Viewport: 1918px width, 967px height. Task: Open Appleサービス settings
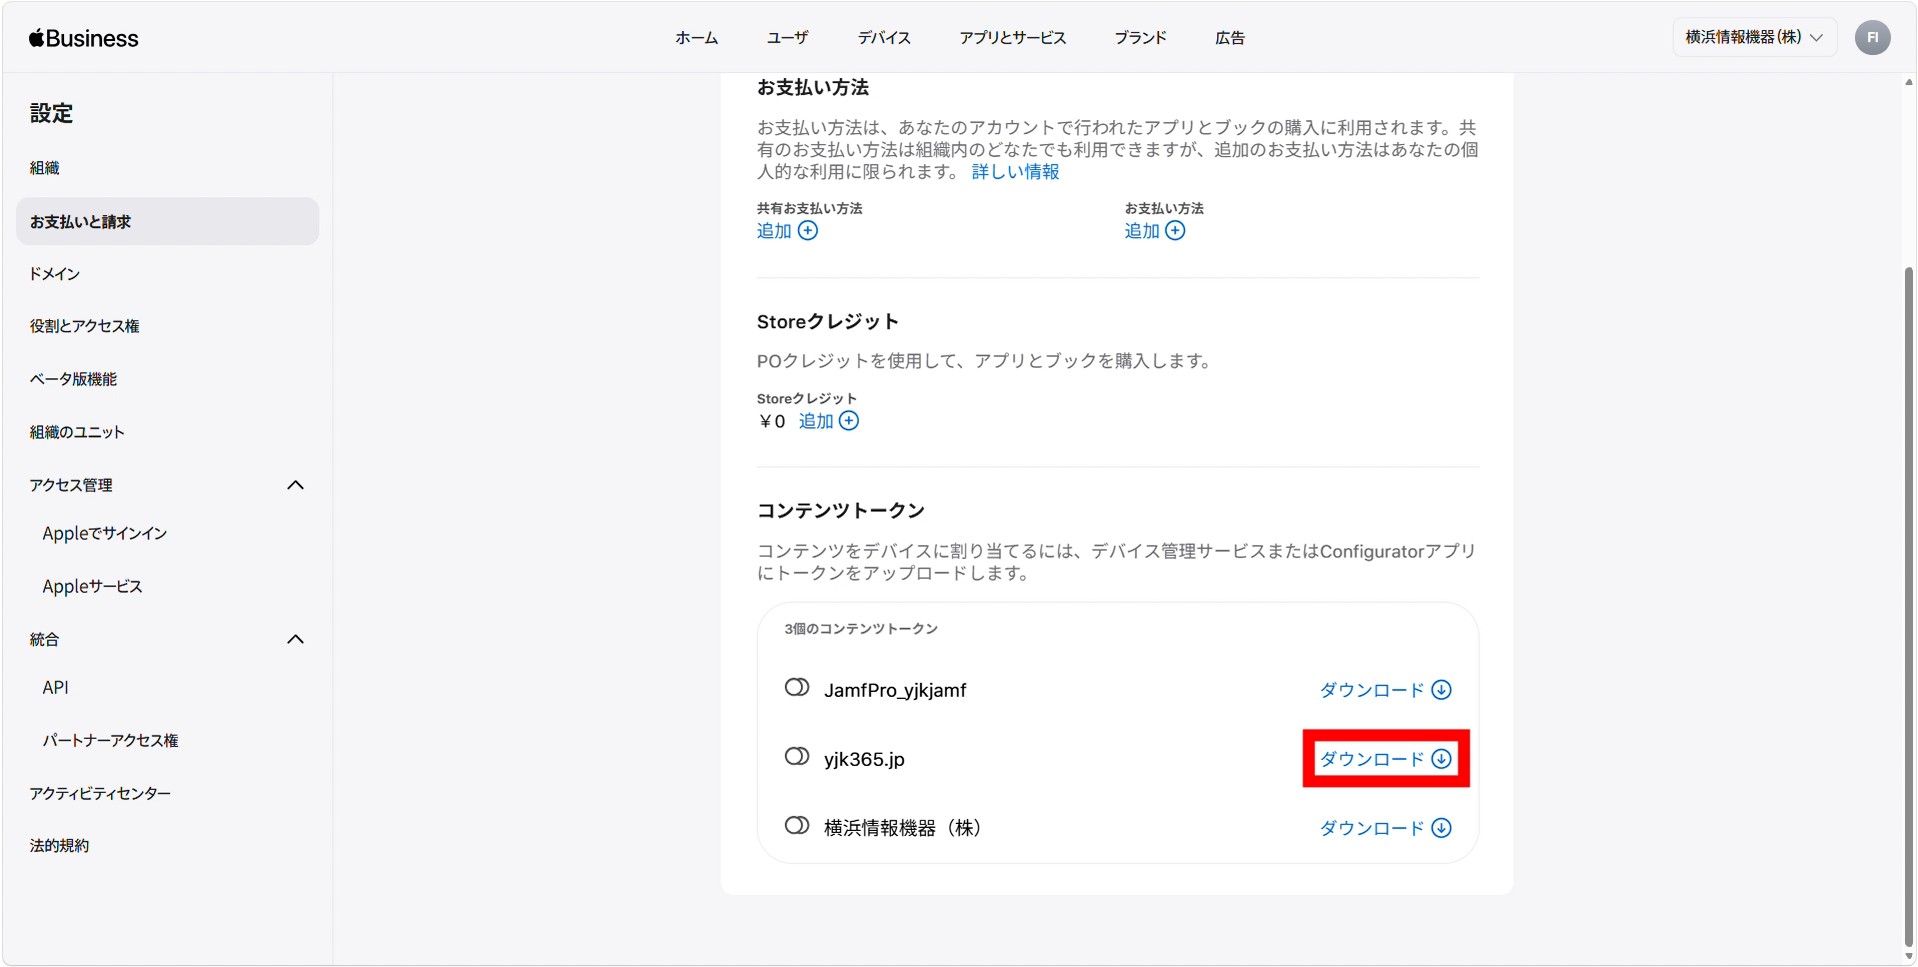(93, 587)
